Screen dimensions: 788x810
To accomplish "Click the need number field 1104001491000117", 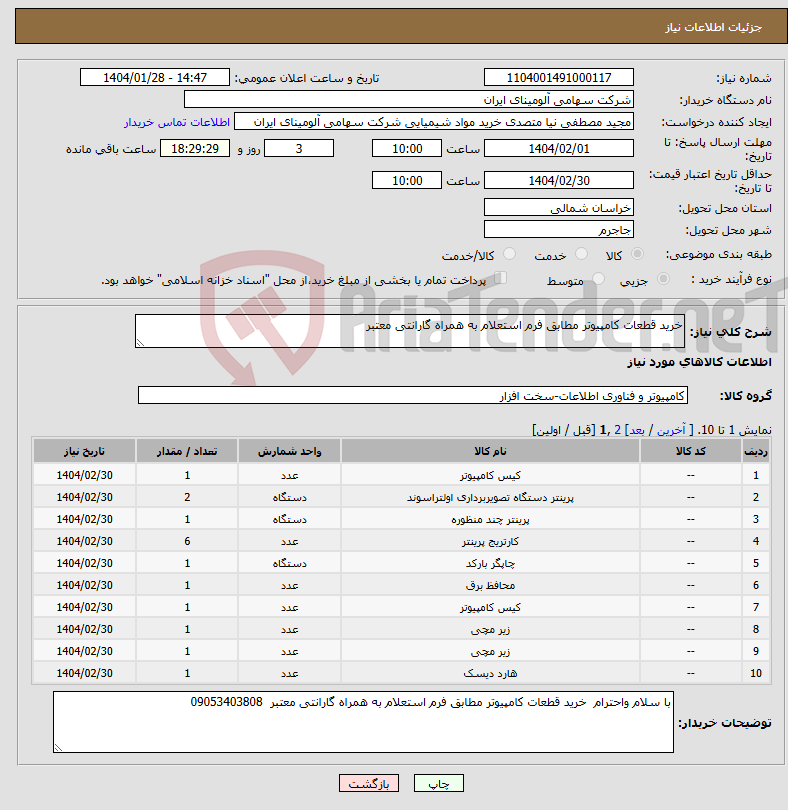I will point(559,77).
